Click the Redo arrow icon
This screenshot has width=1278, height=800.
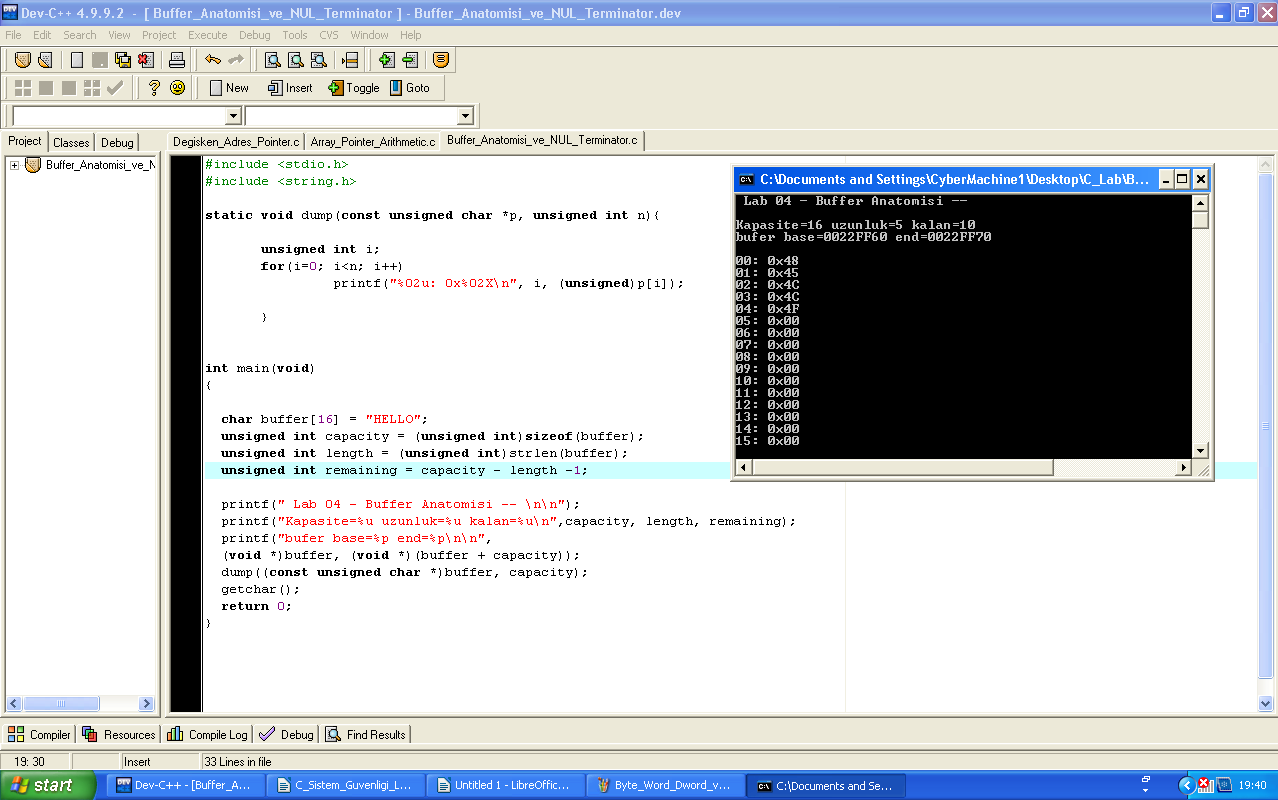pyautogui.click(x=236, y=60)
